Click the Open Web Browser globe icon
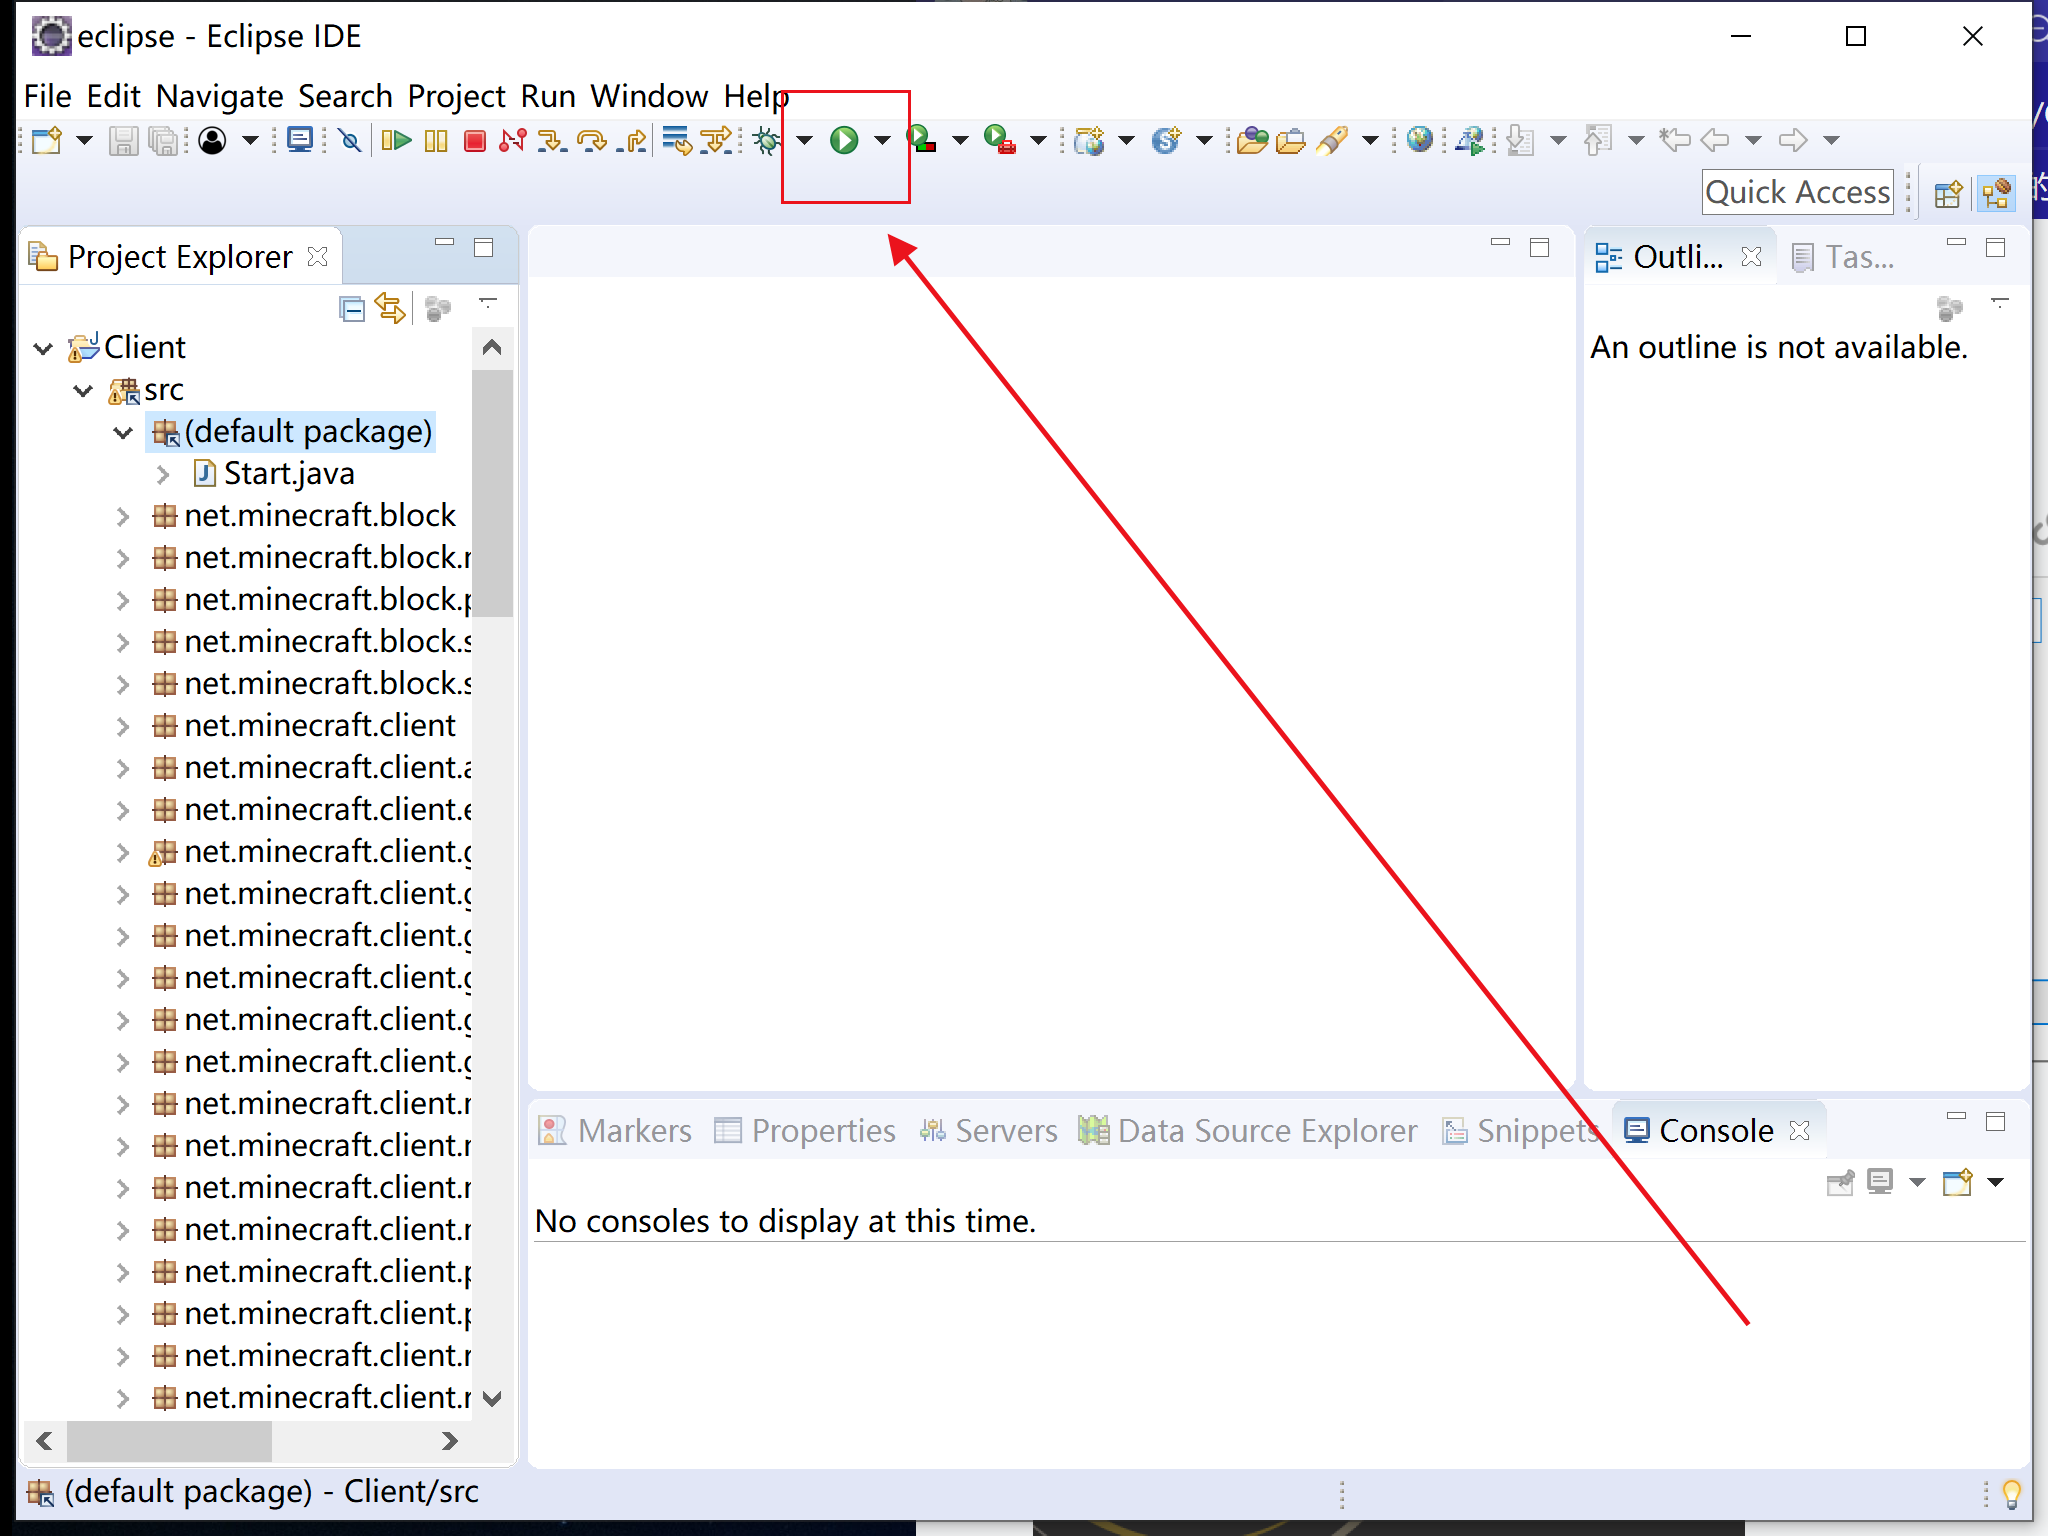Image resolution: width=2048 pixels, height=1536 pixels. tap(1419, 140)
